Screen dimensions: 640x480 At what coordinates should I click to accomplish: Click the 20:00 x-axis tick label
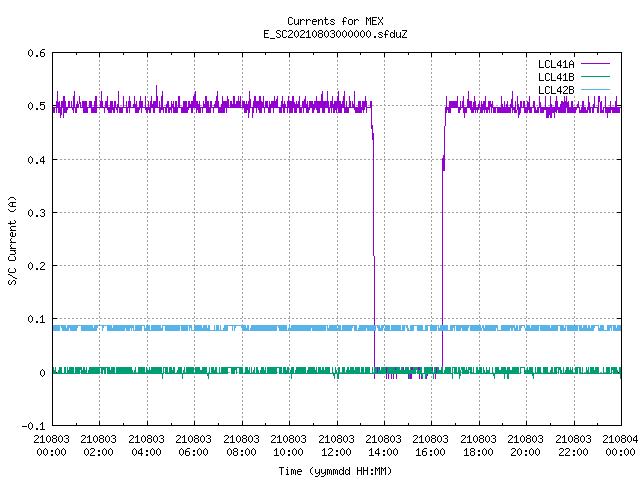click(525, 452)
